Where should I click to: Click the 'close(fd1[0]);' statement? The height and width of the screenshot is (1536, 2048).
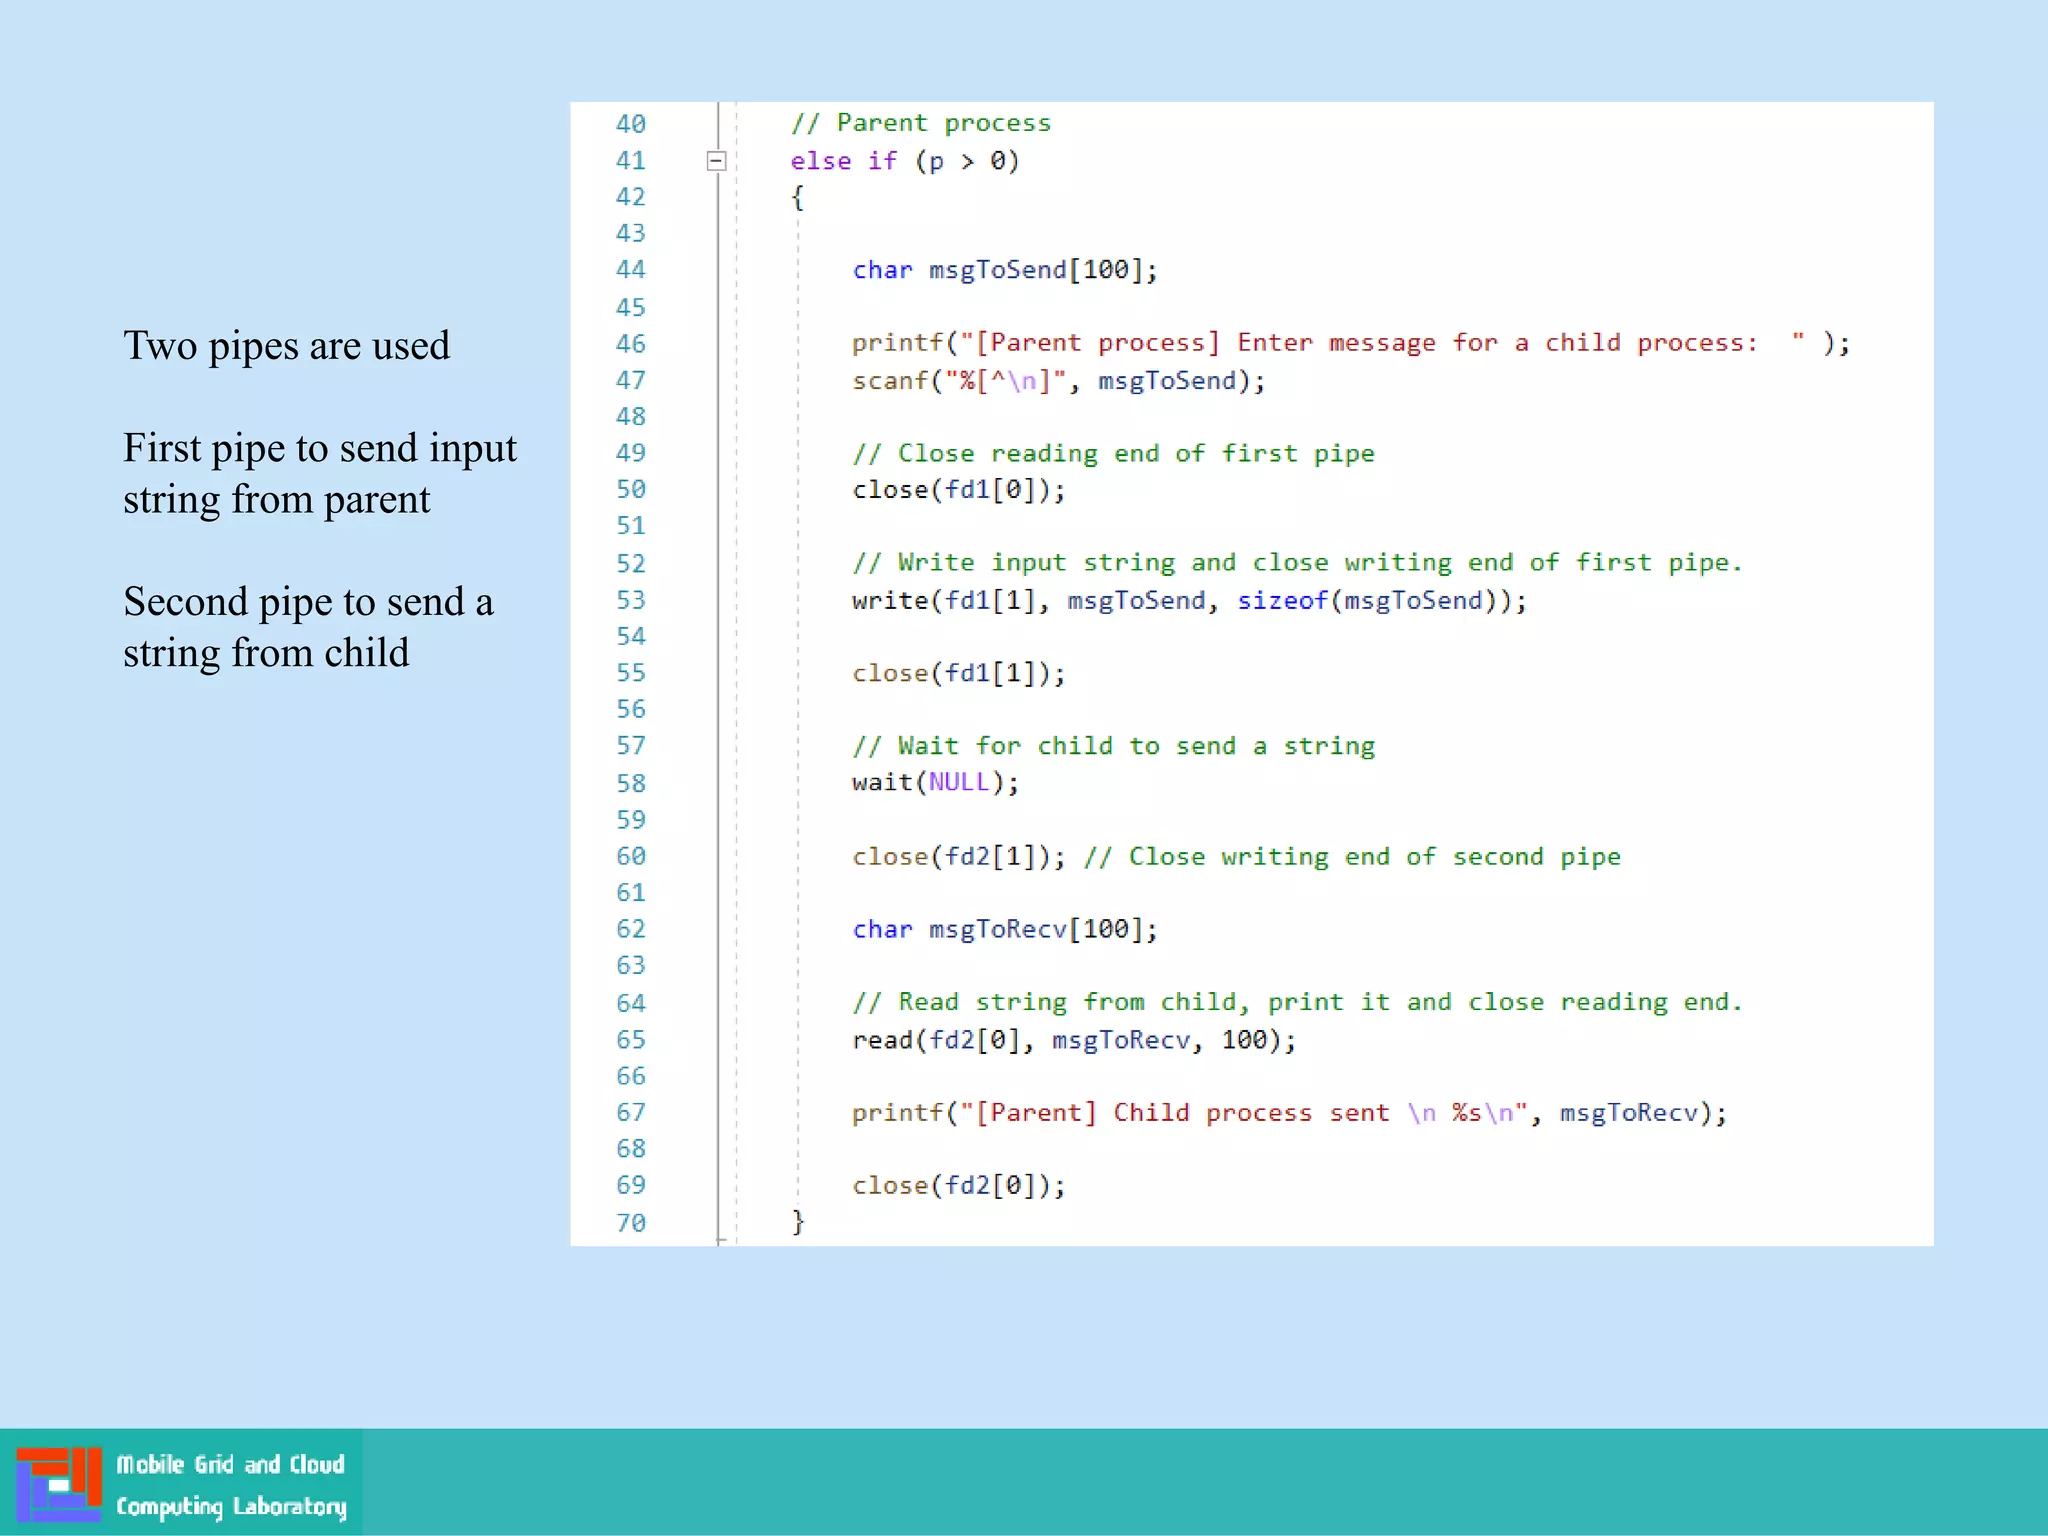coord(958,490)
